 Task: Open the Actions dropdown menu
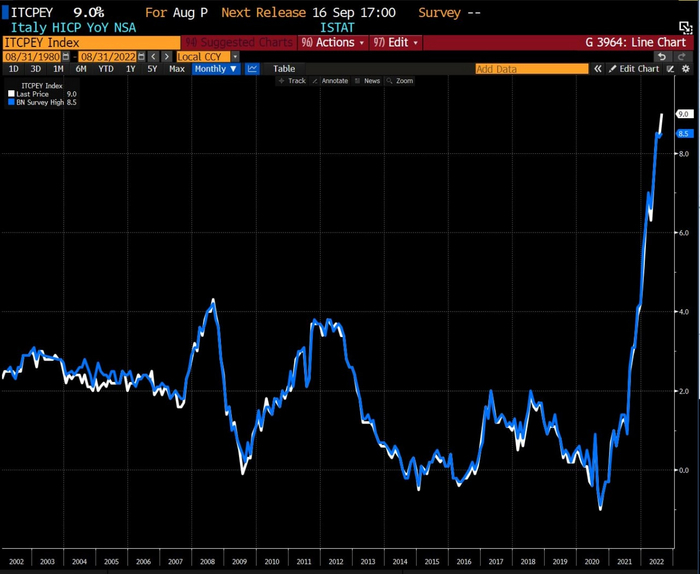pos(333,42)
